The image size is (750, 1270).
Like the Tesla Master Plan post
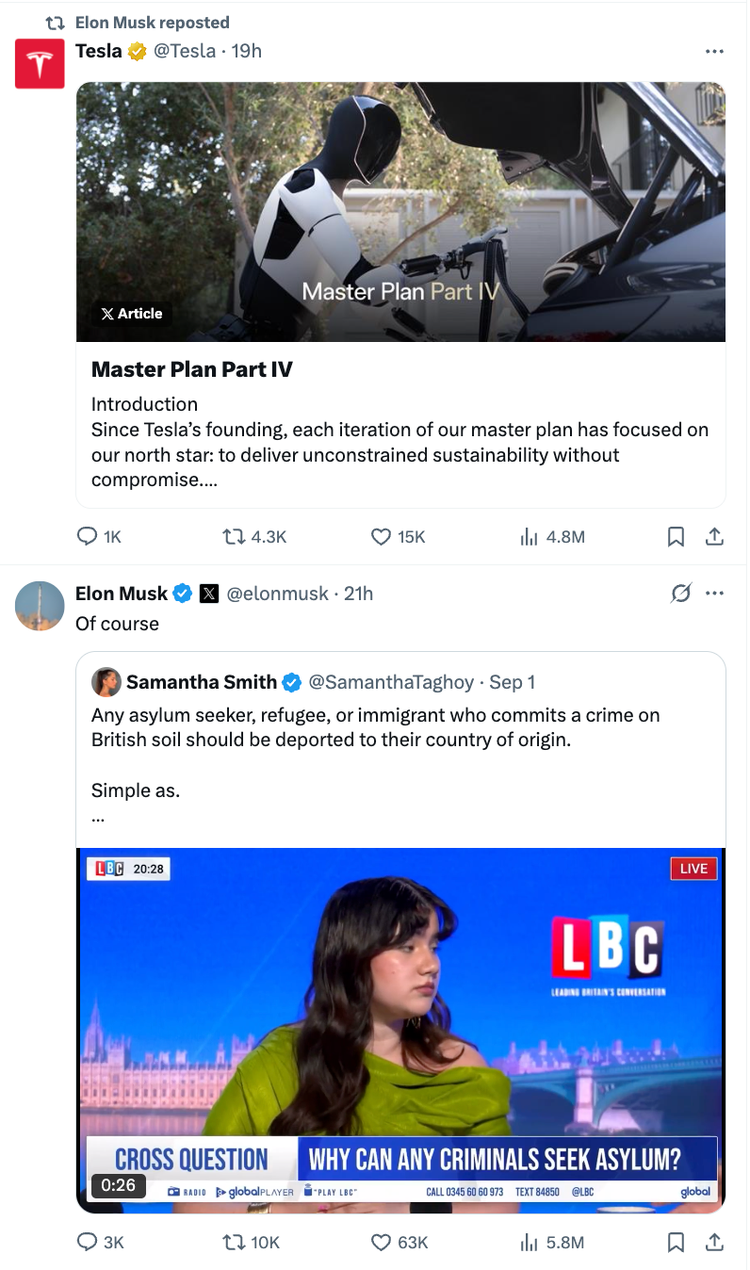click(x=381, y=537)
